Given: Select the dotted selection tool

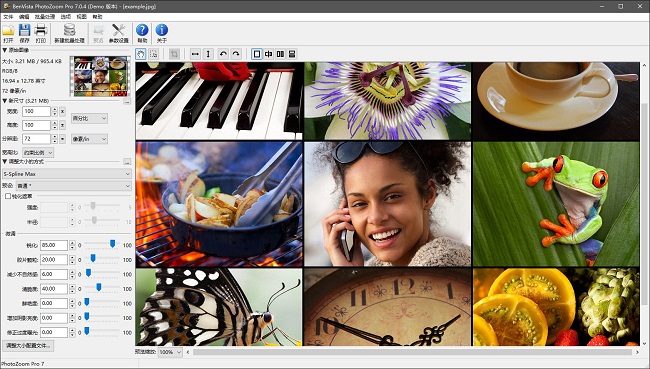Looking at the screenshot, I should 153,54.
